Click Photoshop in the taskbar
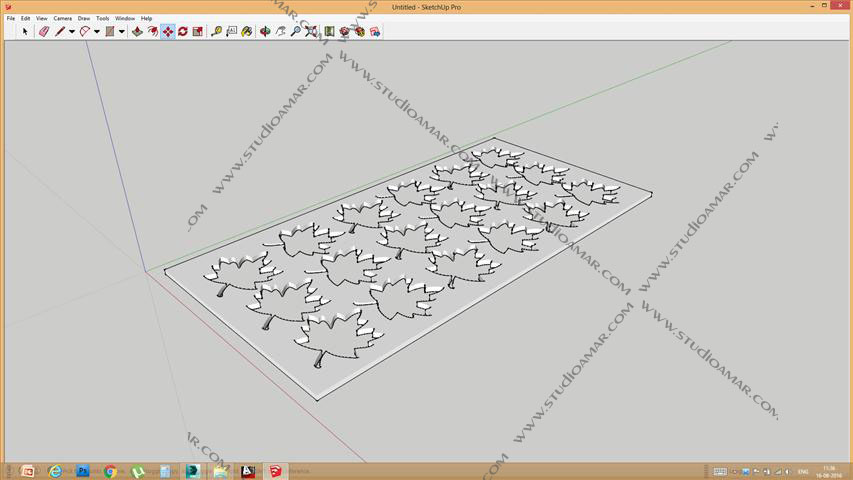 pyautogui.click(x=83, y=471)
